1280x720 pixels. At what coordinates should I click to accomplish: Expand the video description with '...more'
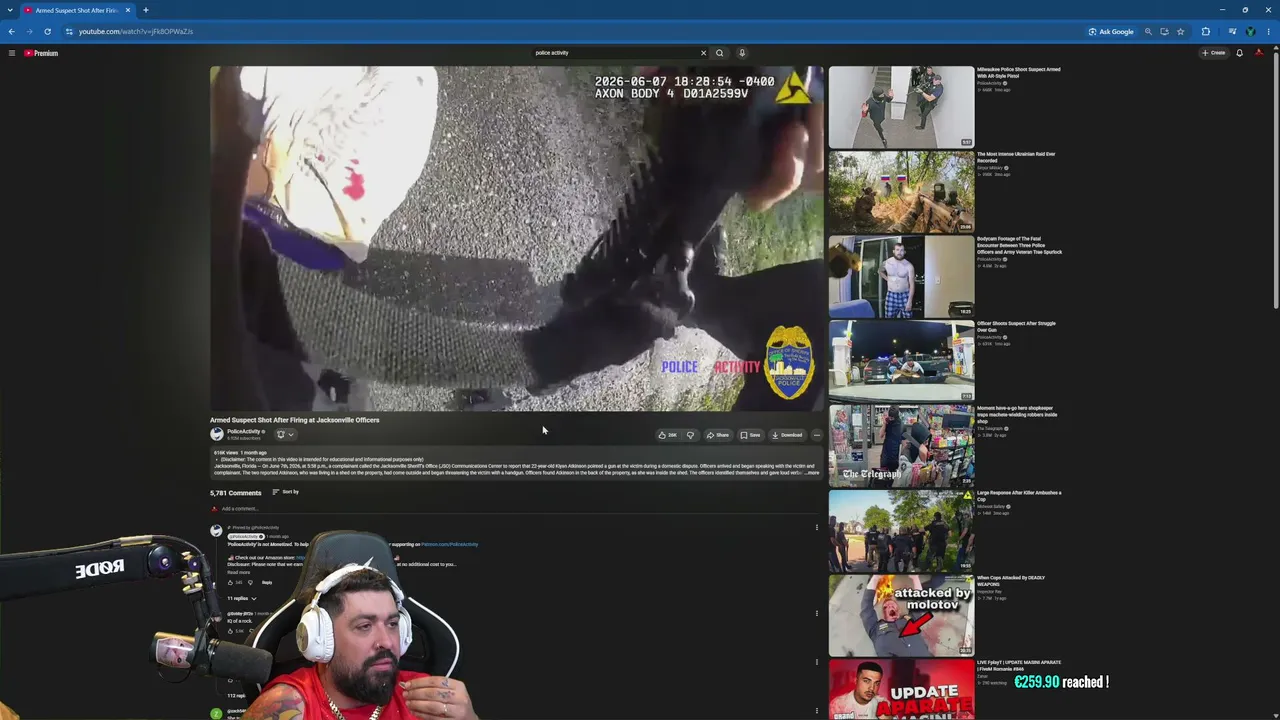[811, 473]
